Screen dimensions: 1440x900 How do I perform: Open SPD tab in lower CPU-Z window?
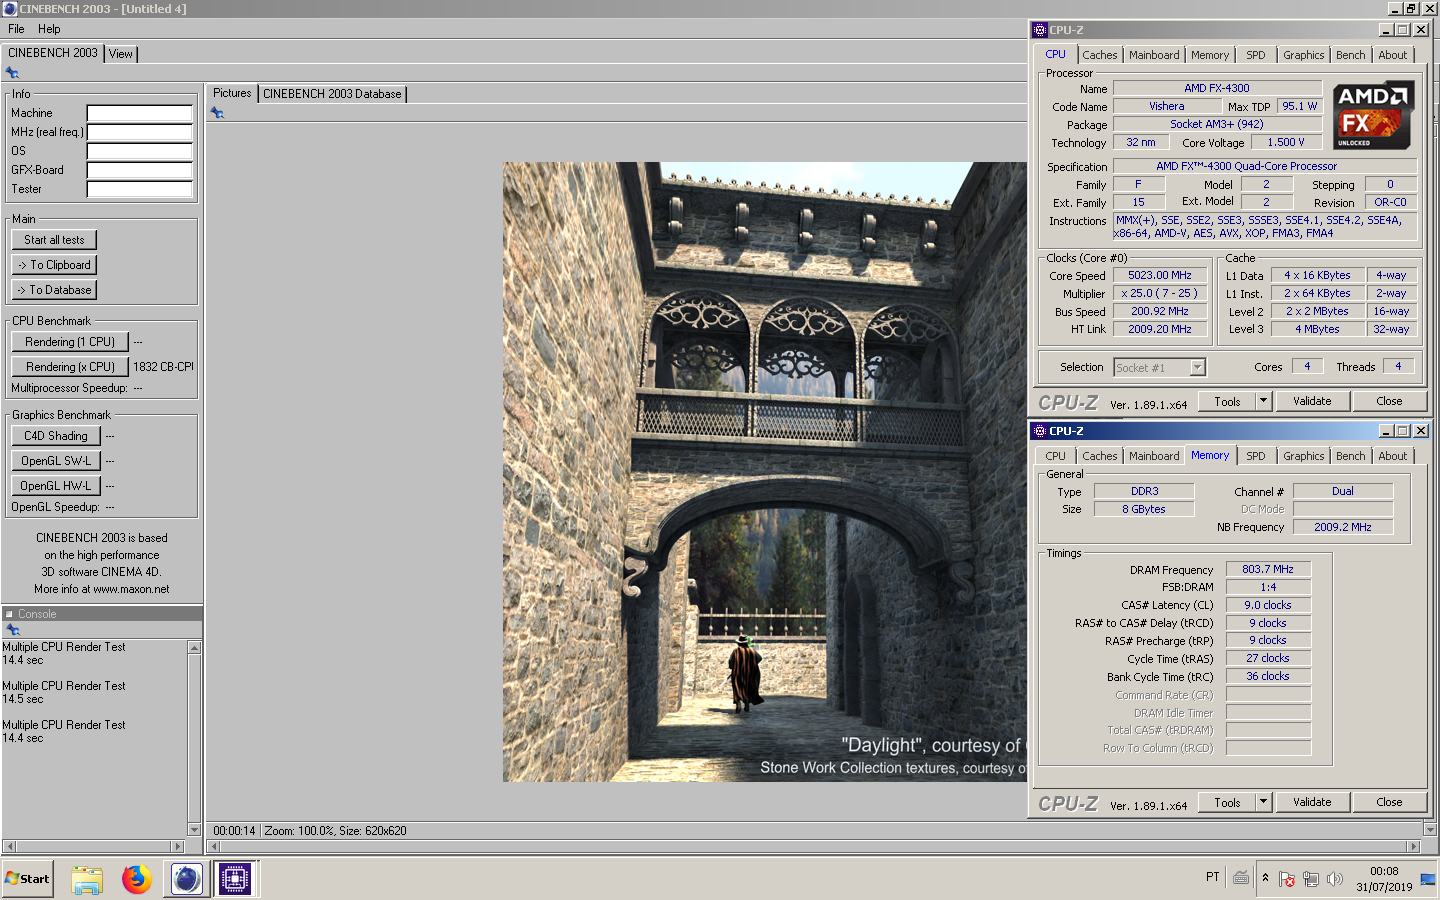(1256, 456)
